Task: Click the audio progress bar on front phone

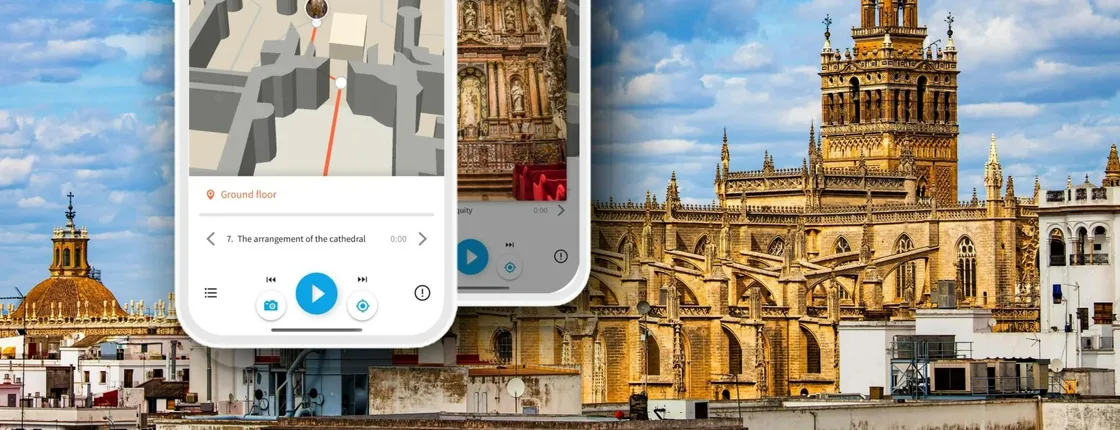Action: pyautogui.click(x=316, y=214)
